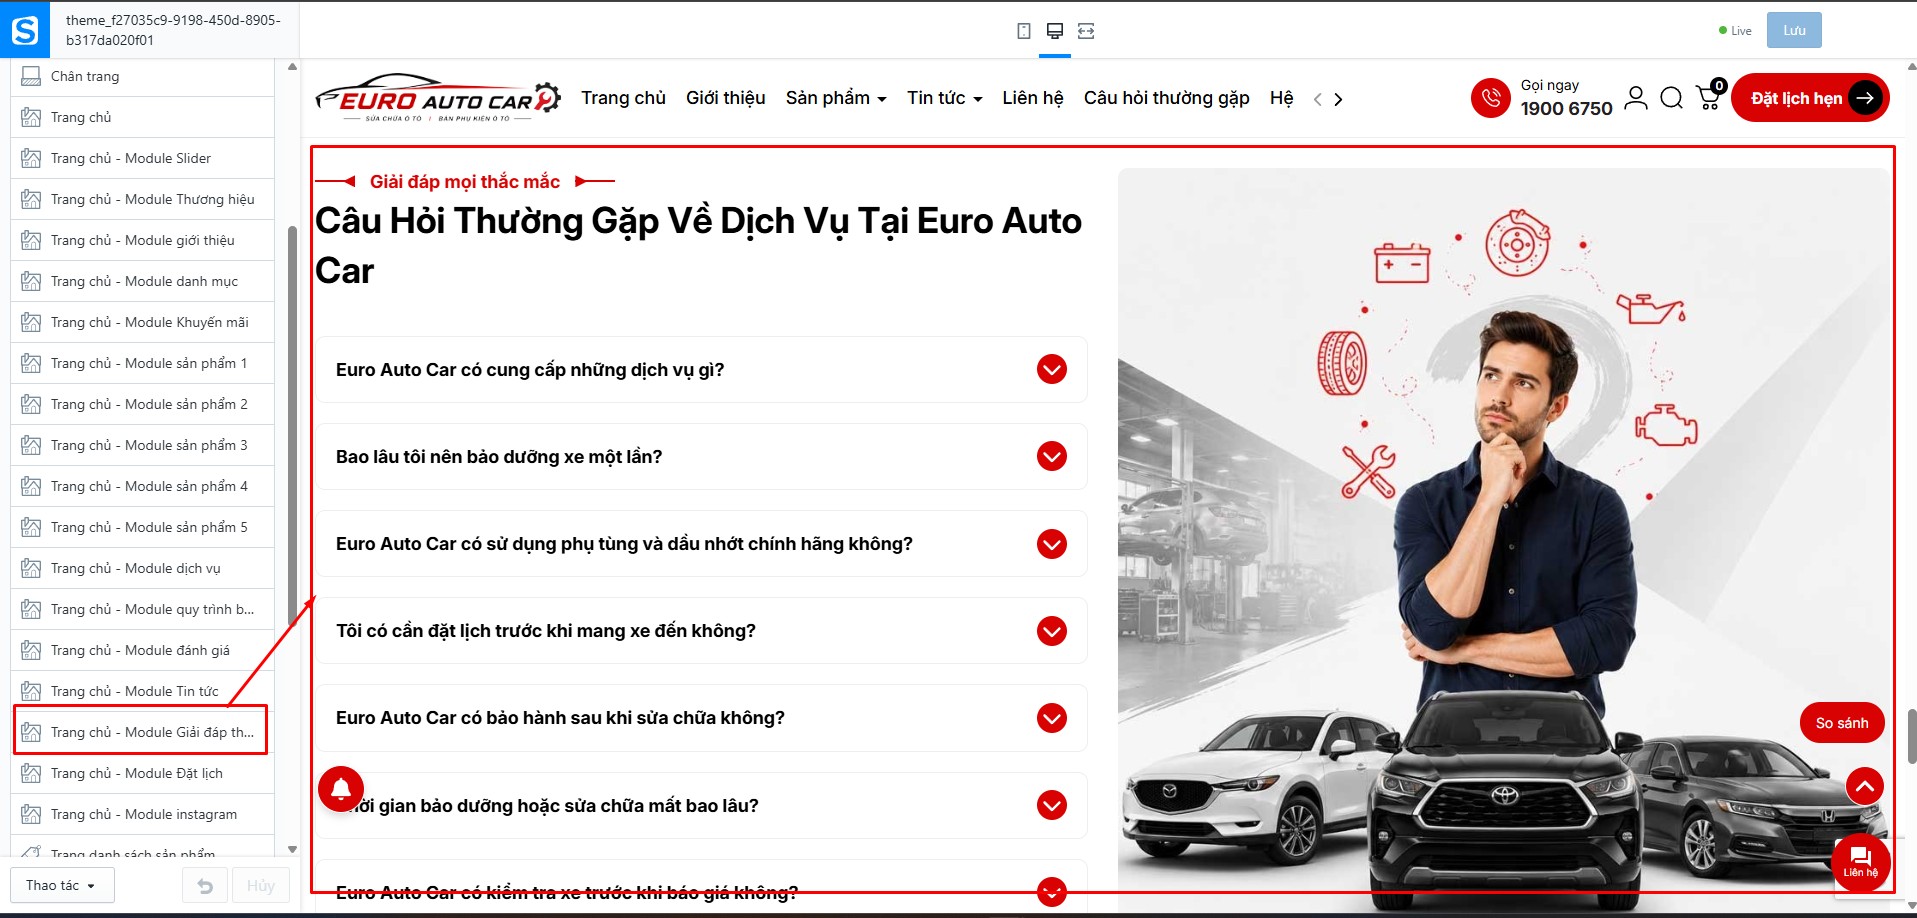1917x918 pixels.
Task: Click the Hủy cancel button
Action: 261,886
